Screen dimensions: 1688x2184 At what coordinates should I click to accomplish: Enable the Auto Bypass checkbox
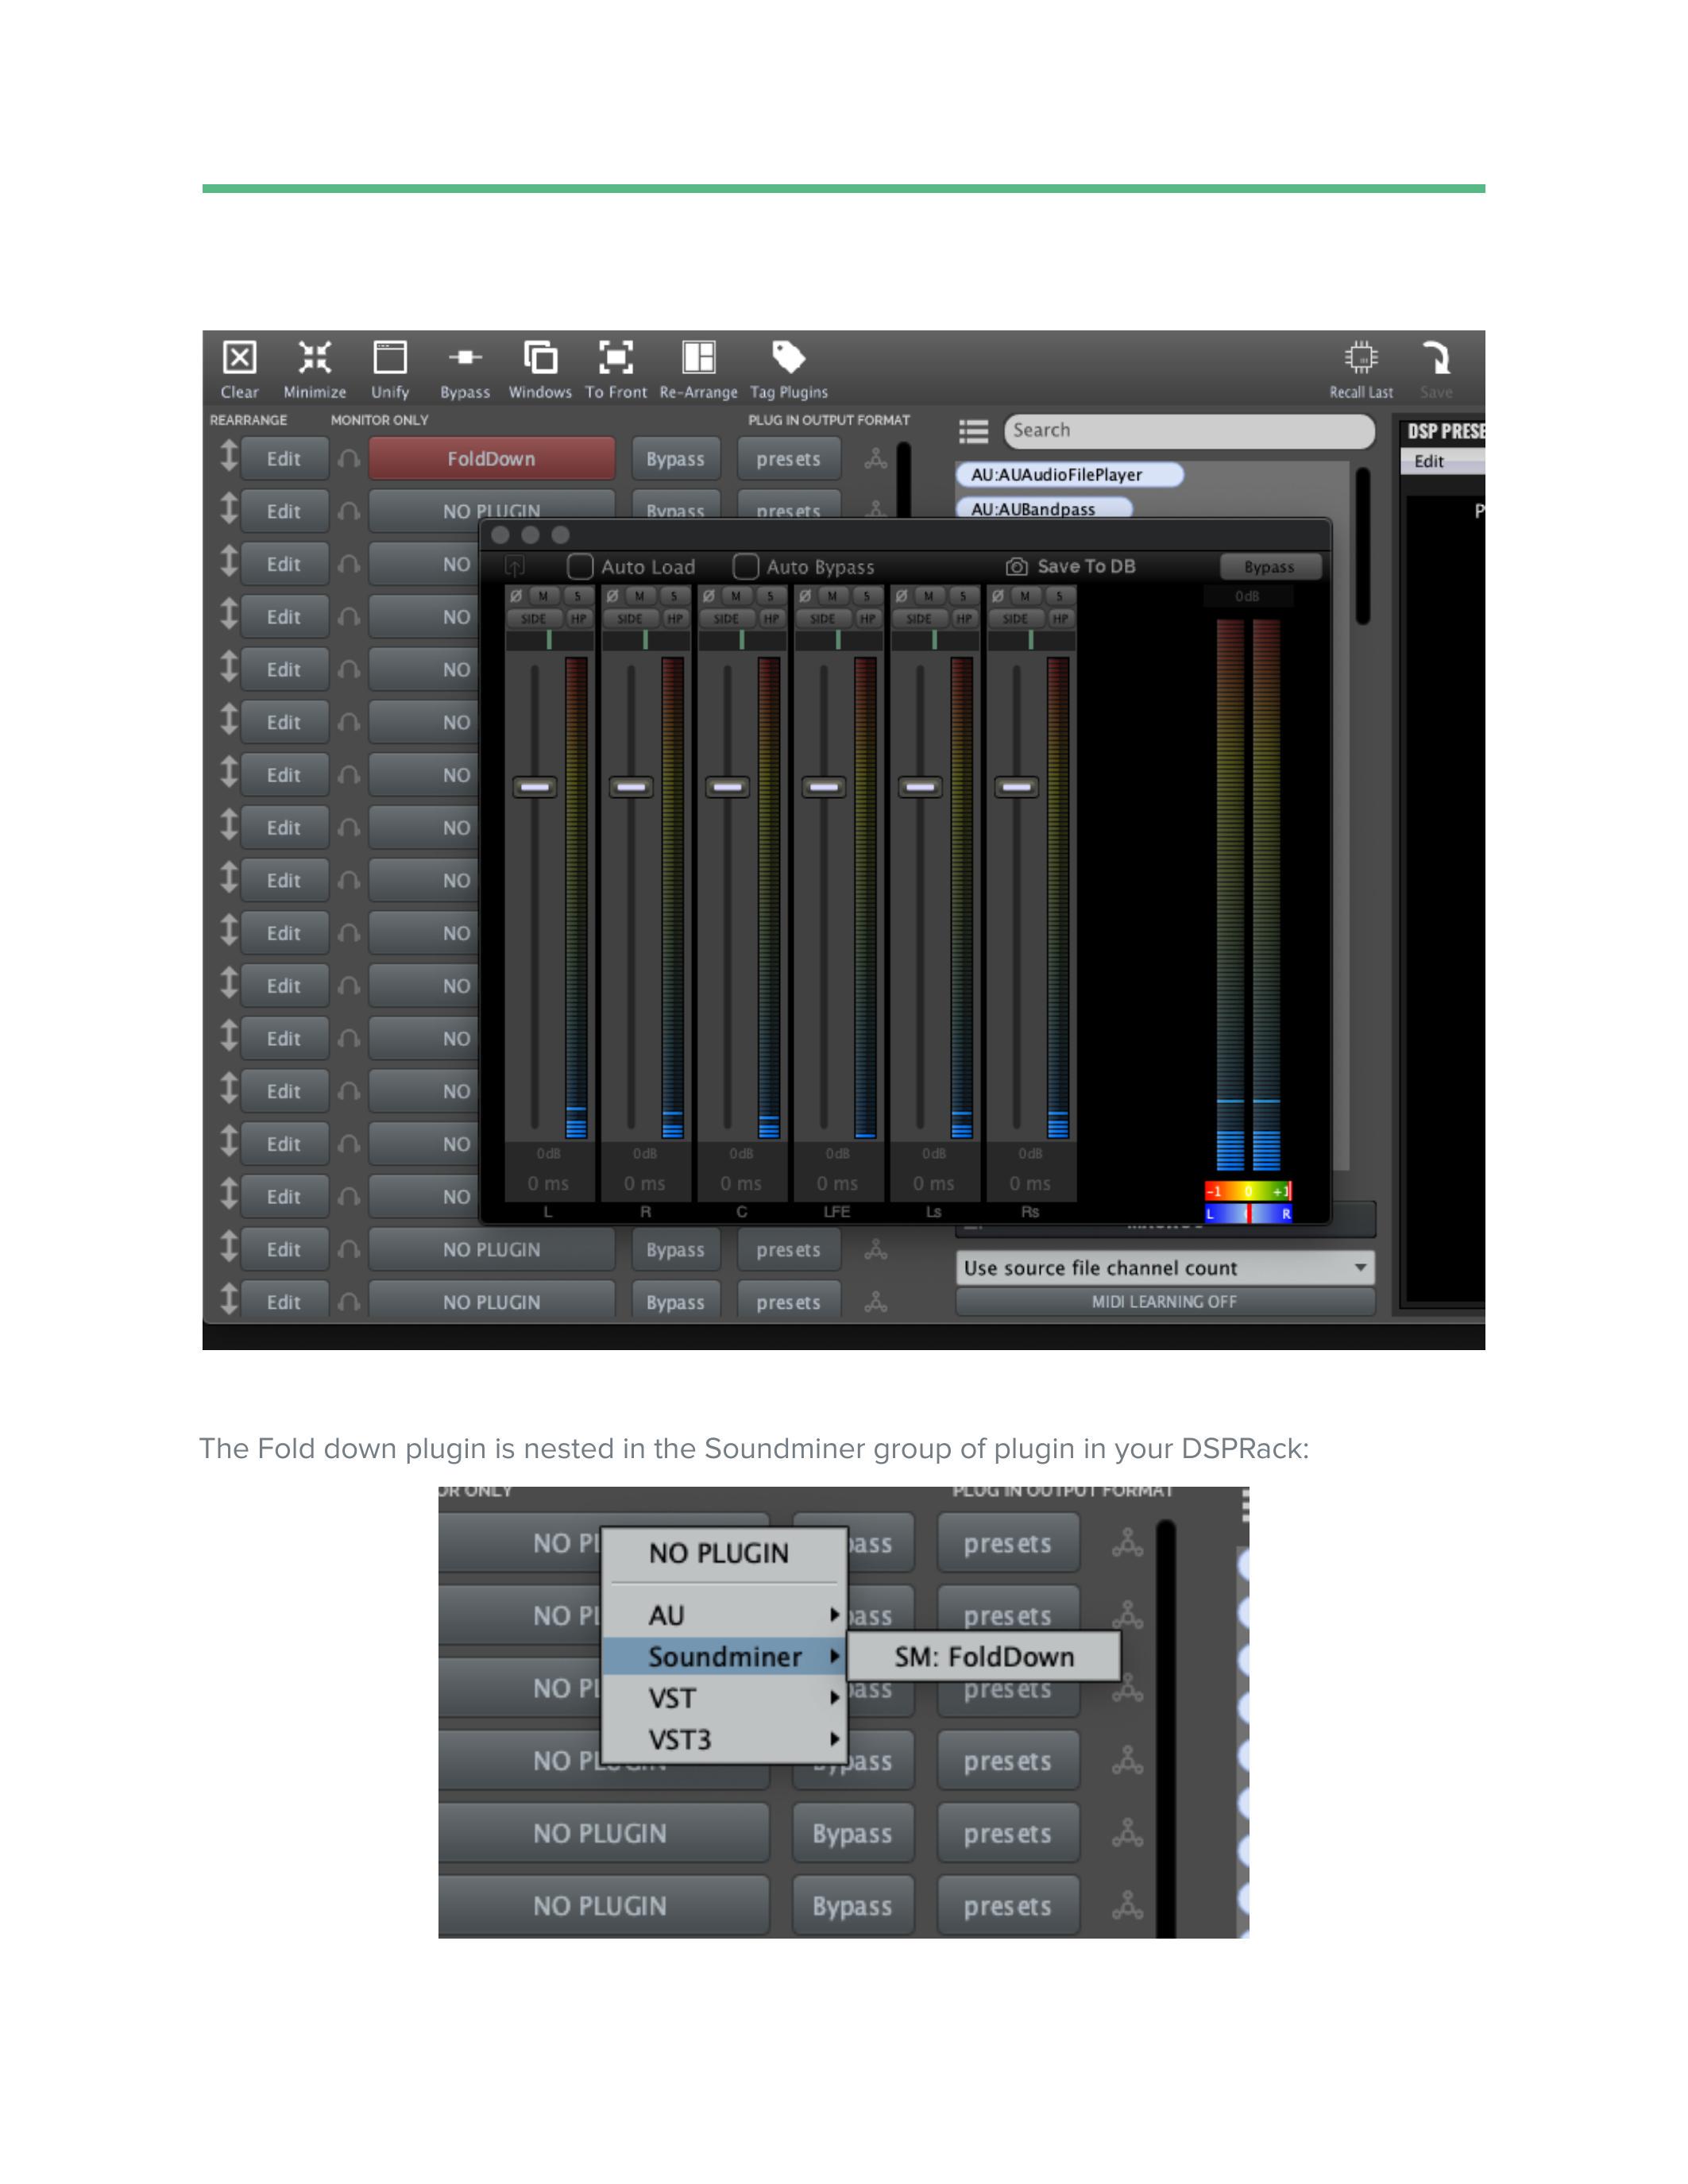tap(745, 567)
